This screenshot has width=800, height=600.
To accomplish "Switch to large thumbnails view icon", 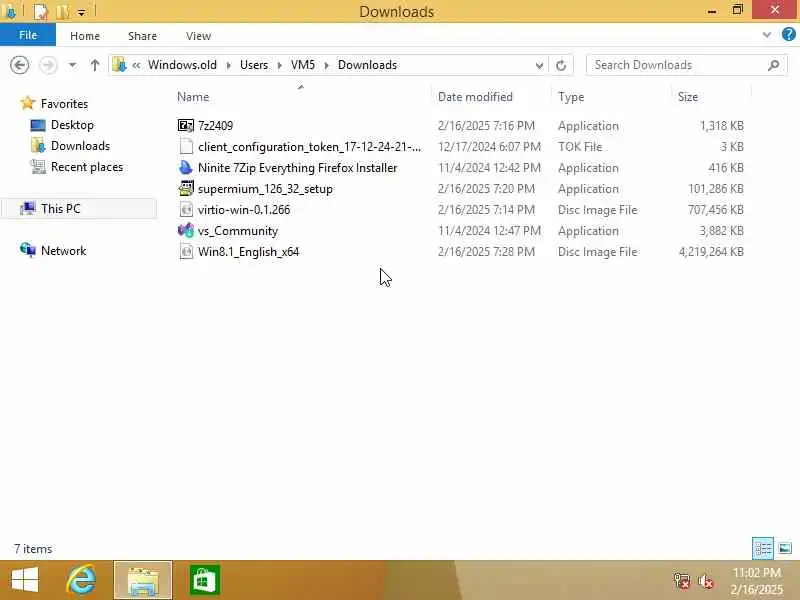I will click(x=785, y=548).
